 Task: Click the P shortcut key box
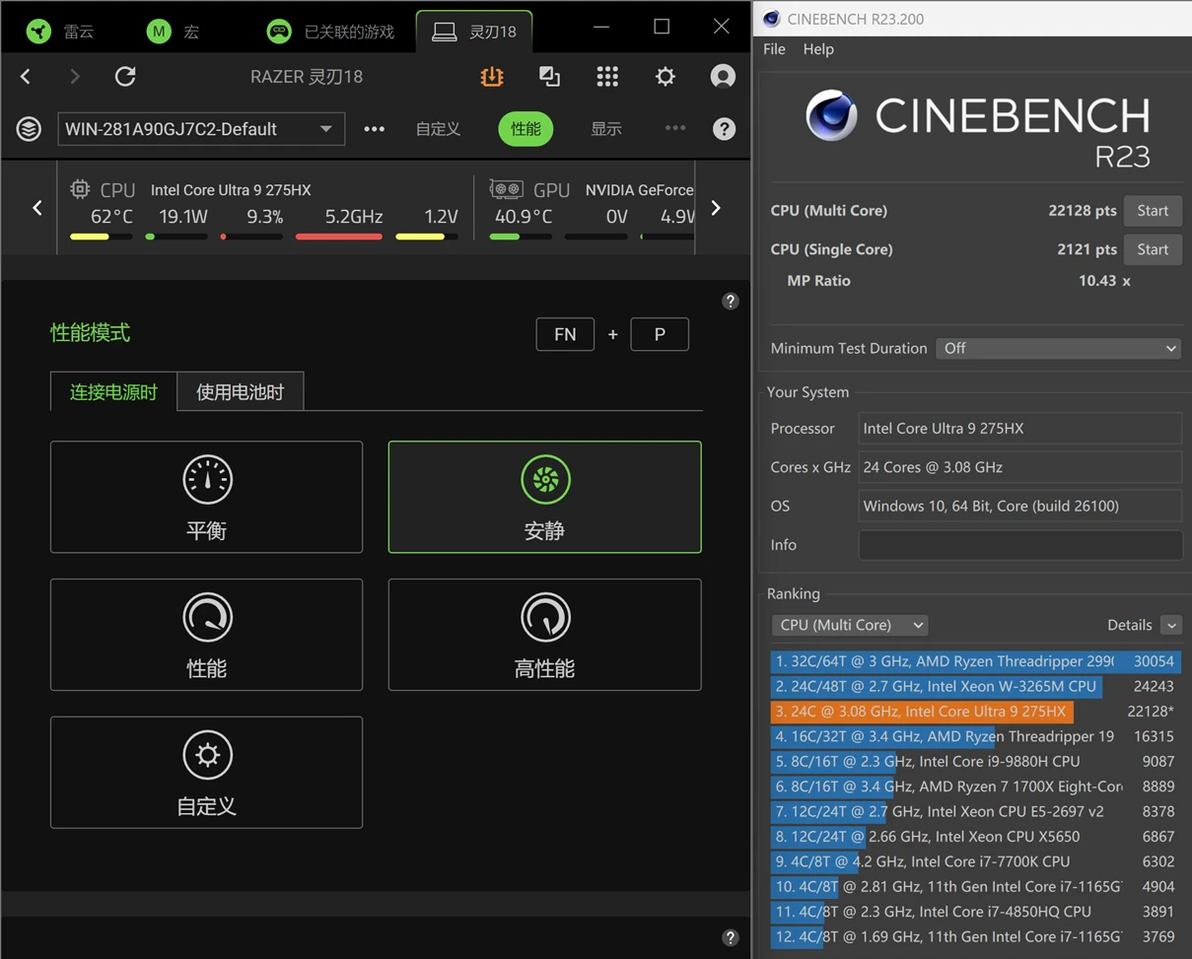click(660, 334)
